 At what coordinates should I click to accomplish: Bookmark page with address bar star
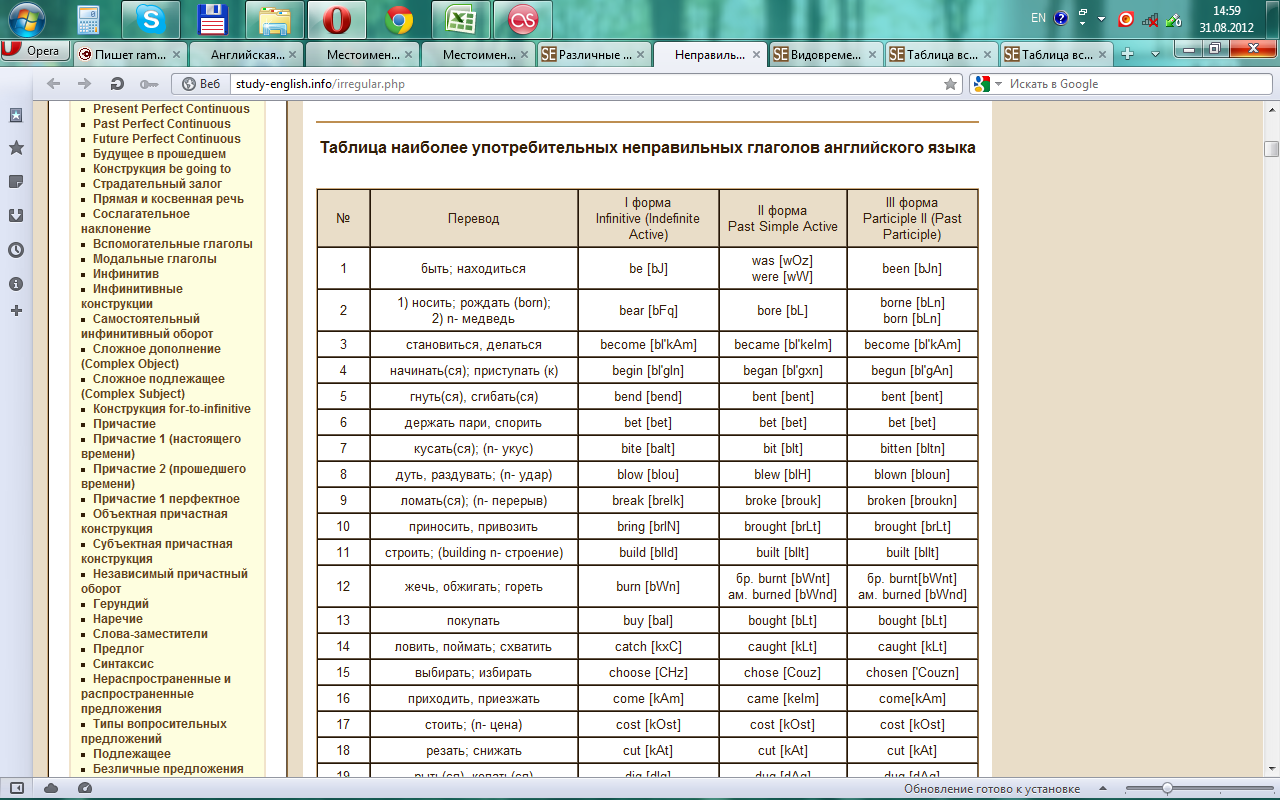pyautogui.click(x=950, y=84)
